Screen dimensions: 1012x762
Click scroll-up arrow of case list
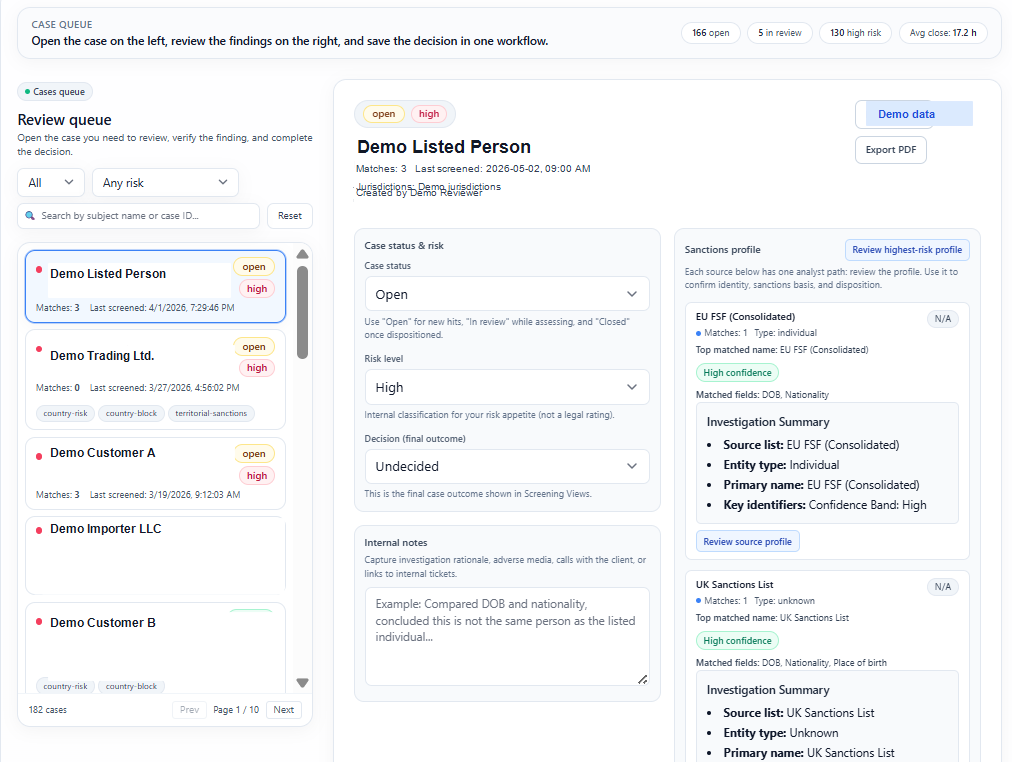coord(302,254)
